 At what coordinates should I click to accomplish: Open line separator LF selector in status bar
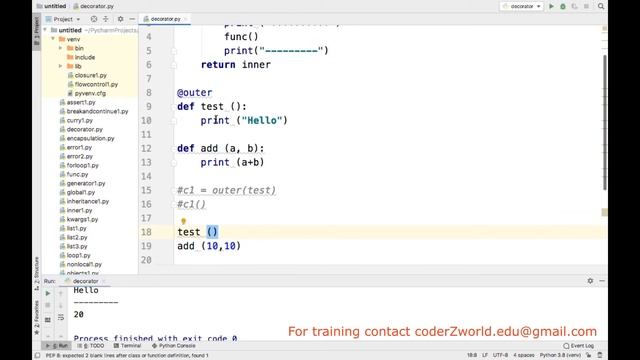(x=485, y=356)
